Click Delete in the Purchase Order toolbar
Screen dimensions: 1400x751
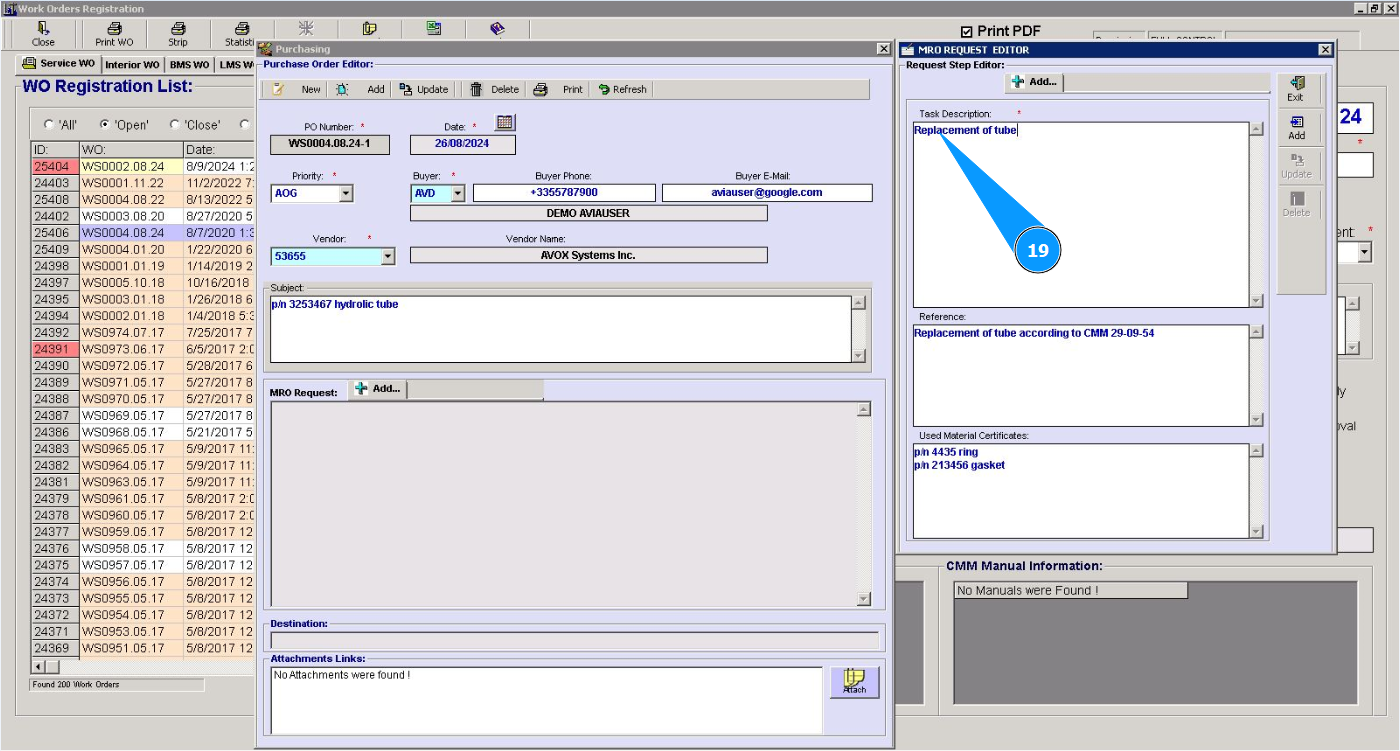click(x=494, y=89)
